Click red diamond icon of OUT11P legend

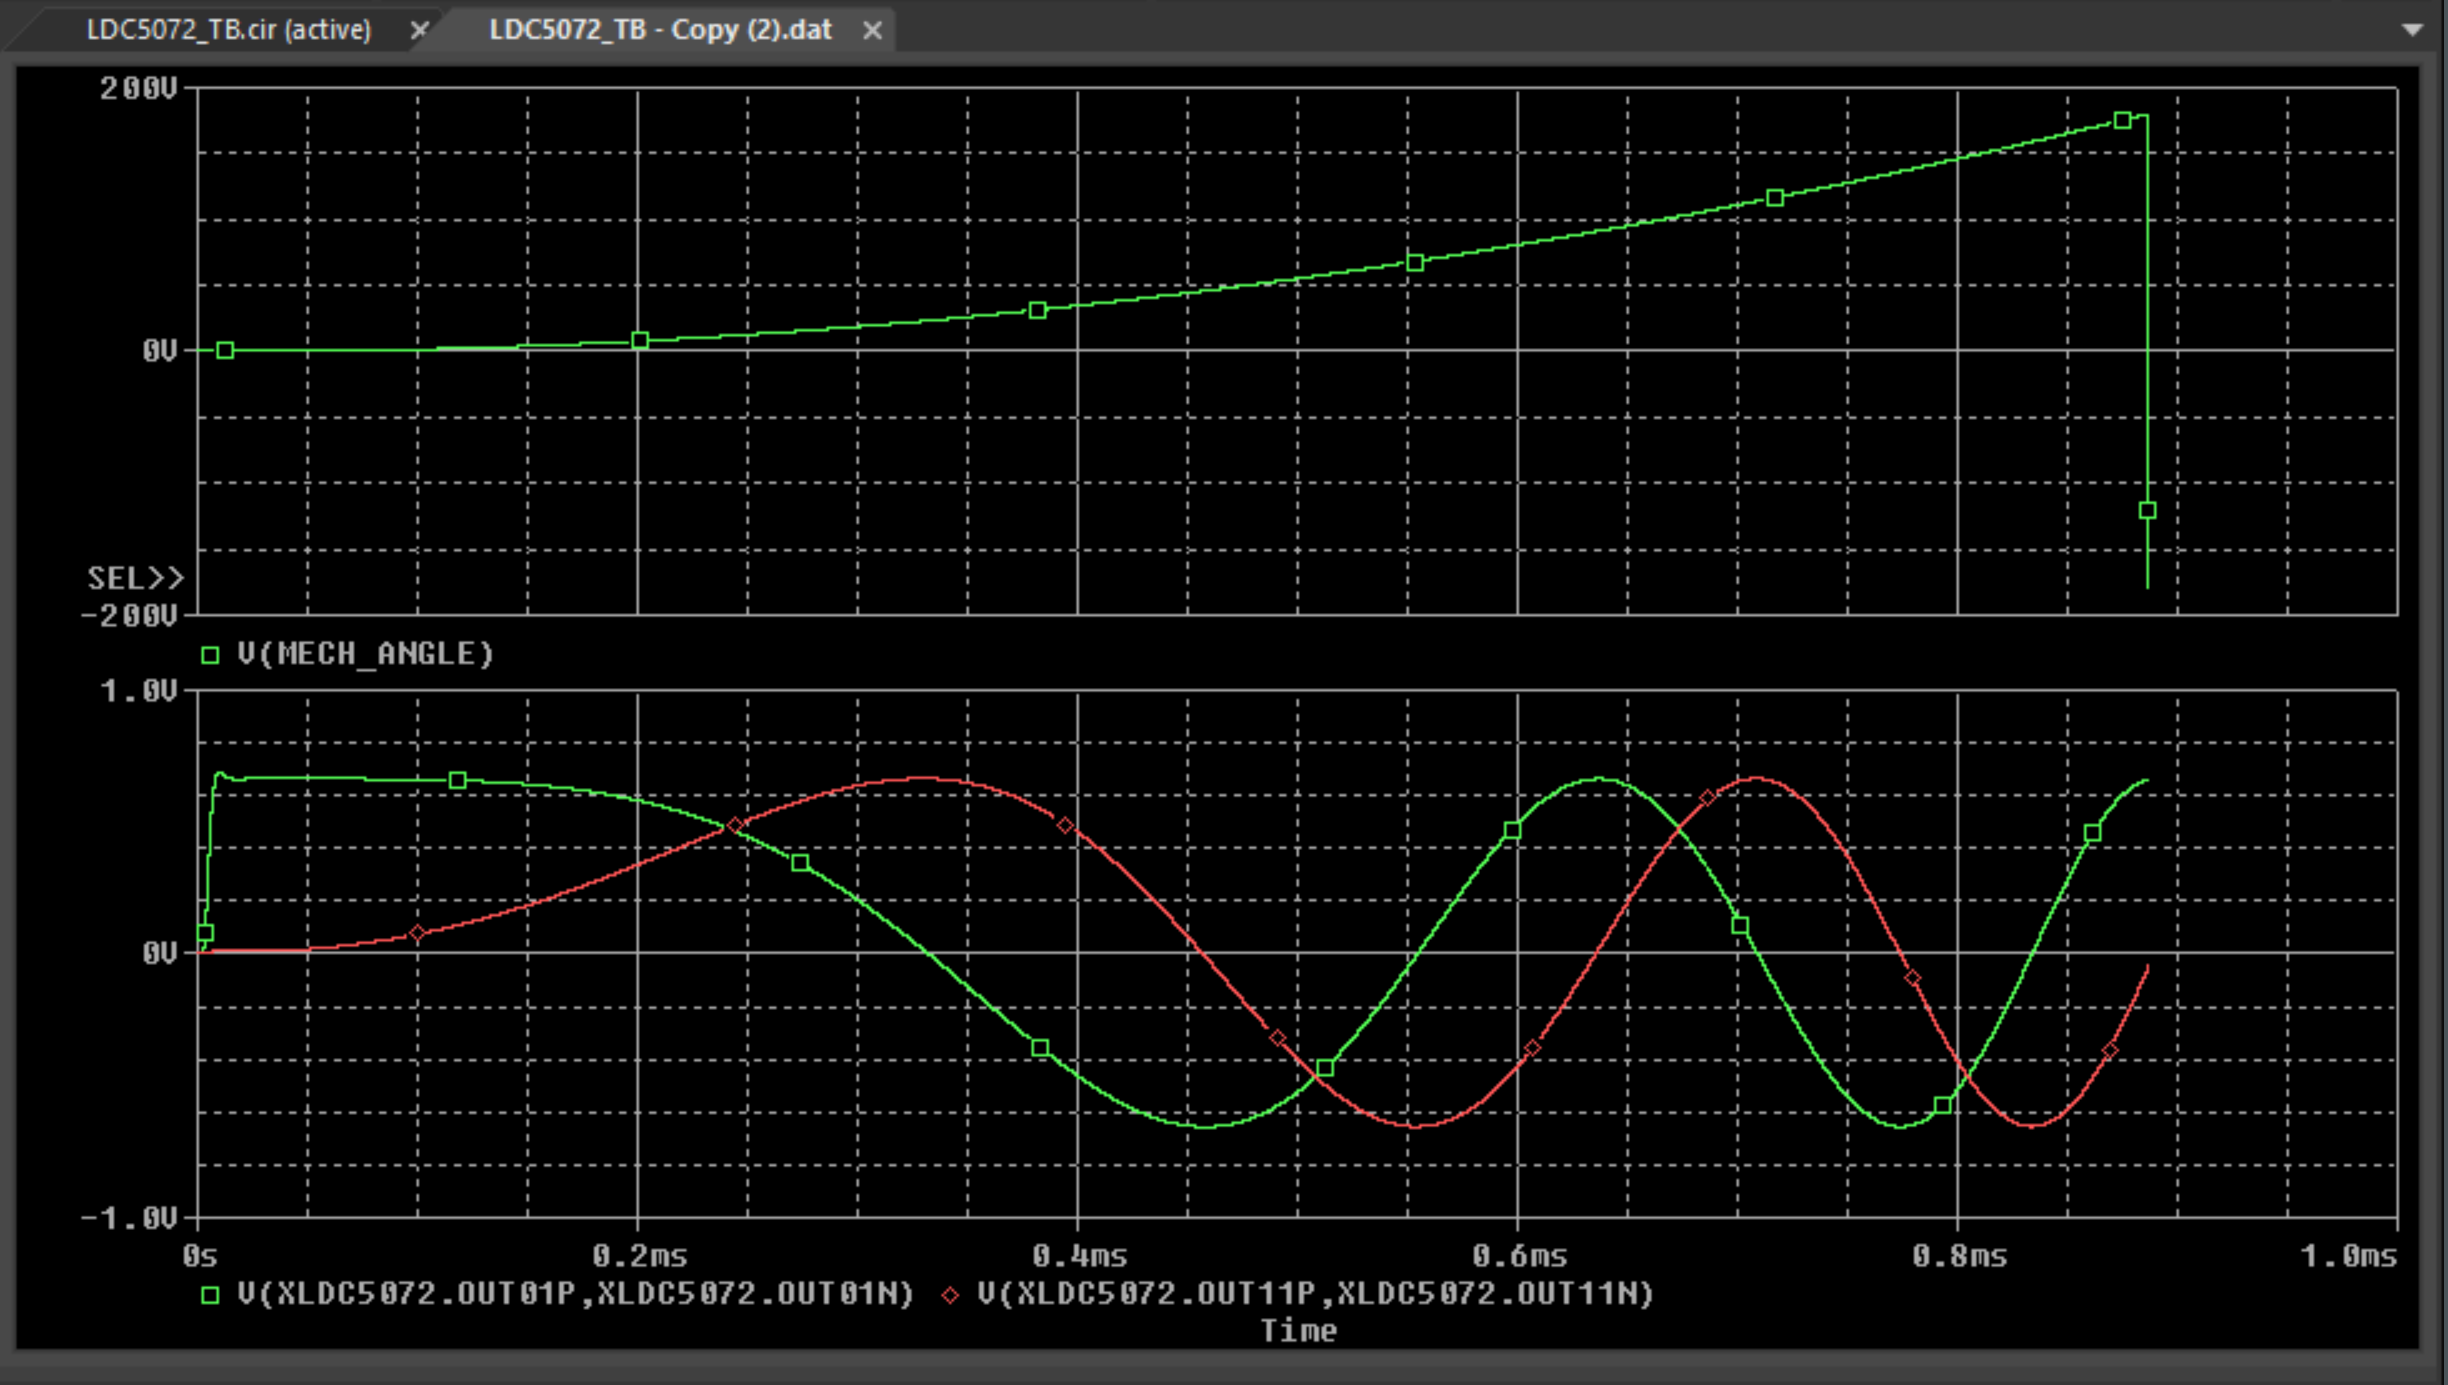pyautogui.click(x=950, y=1295)
